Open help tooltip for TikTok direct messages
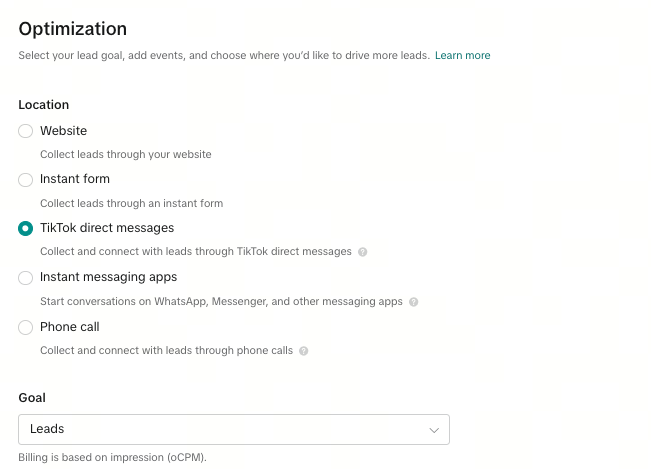Image resolution: width=651 pixels, height=469 pixels. tap(362, 252)
